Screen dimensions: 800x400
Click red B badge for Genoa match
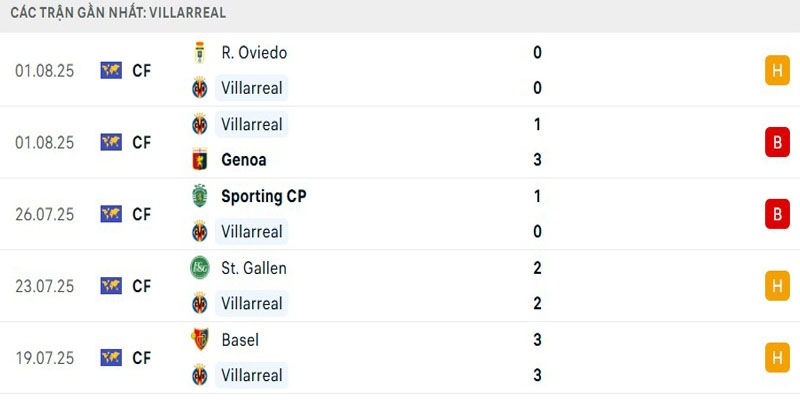coord(777,142)
